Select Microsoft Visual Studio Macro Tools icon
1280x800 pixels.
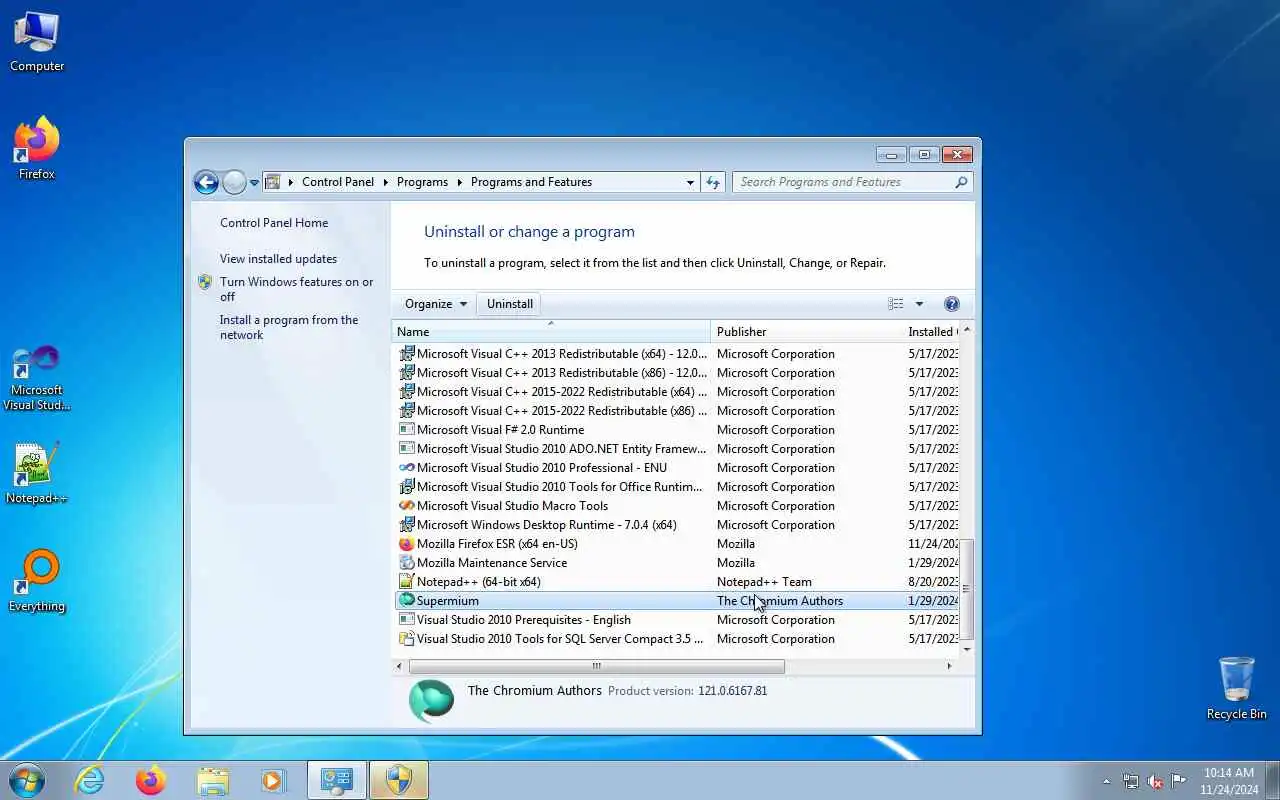[406, 506]
